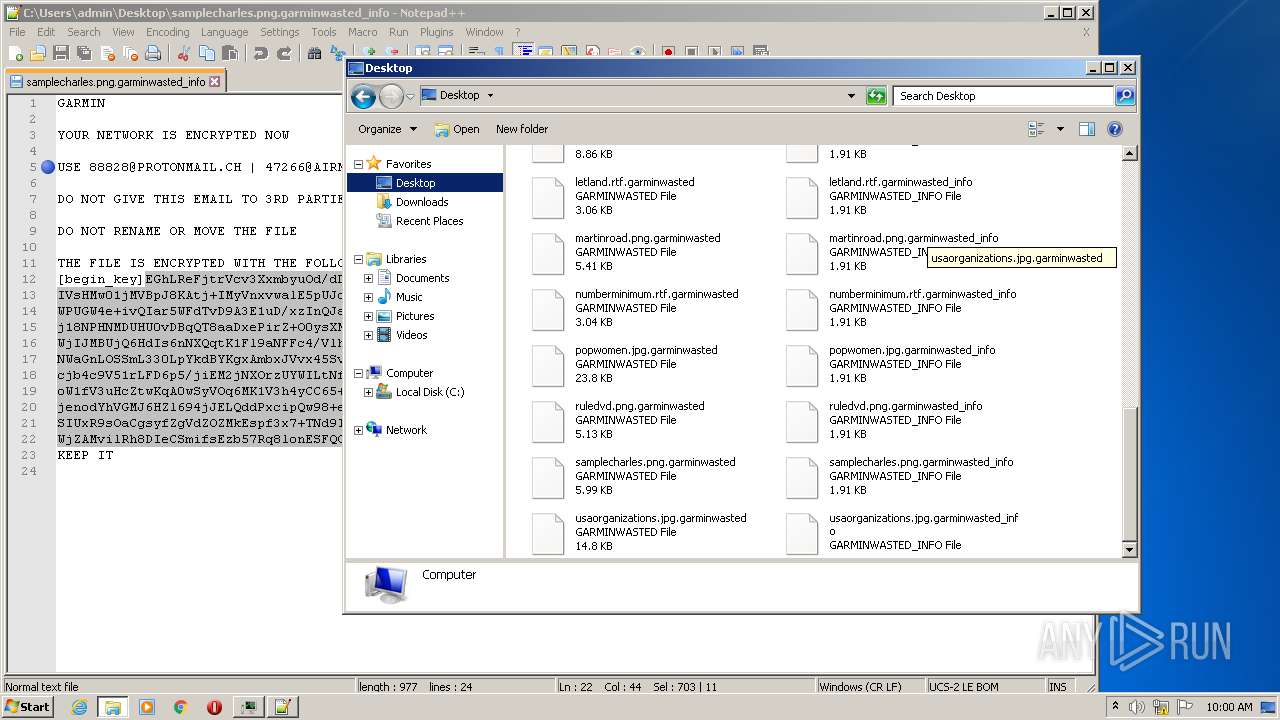This screenshot has height=720, width=1280.
Task: Select the file numberminimum.rtf.garminwasted_info
Action: [x=900, y=308]
